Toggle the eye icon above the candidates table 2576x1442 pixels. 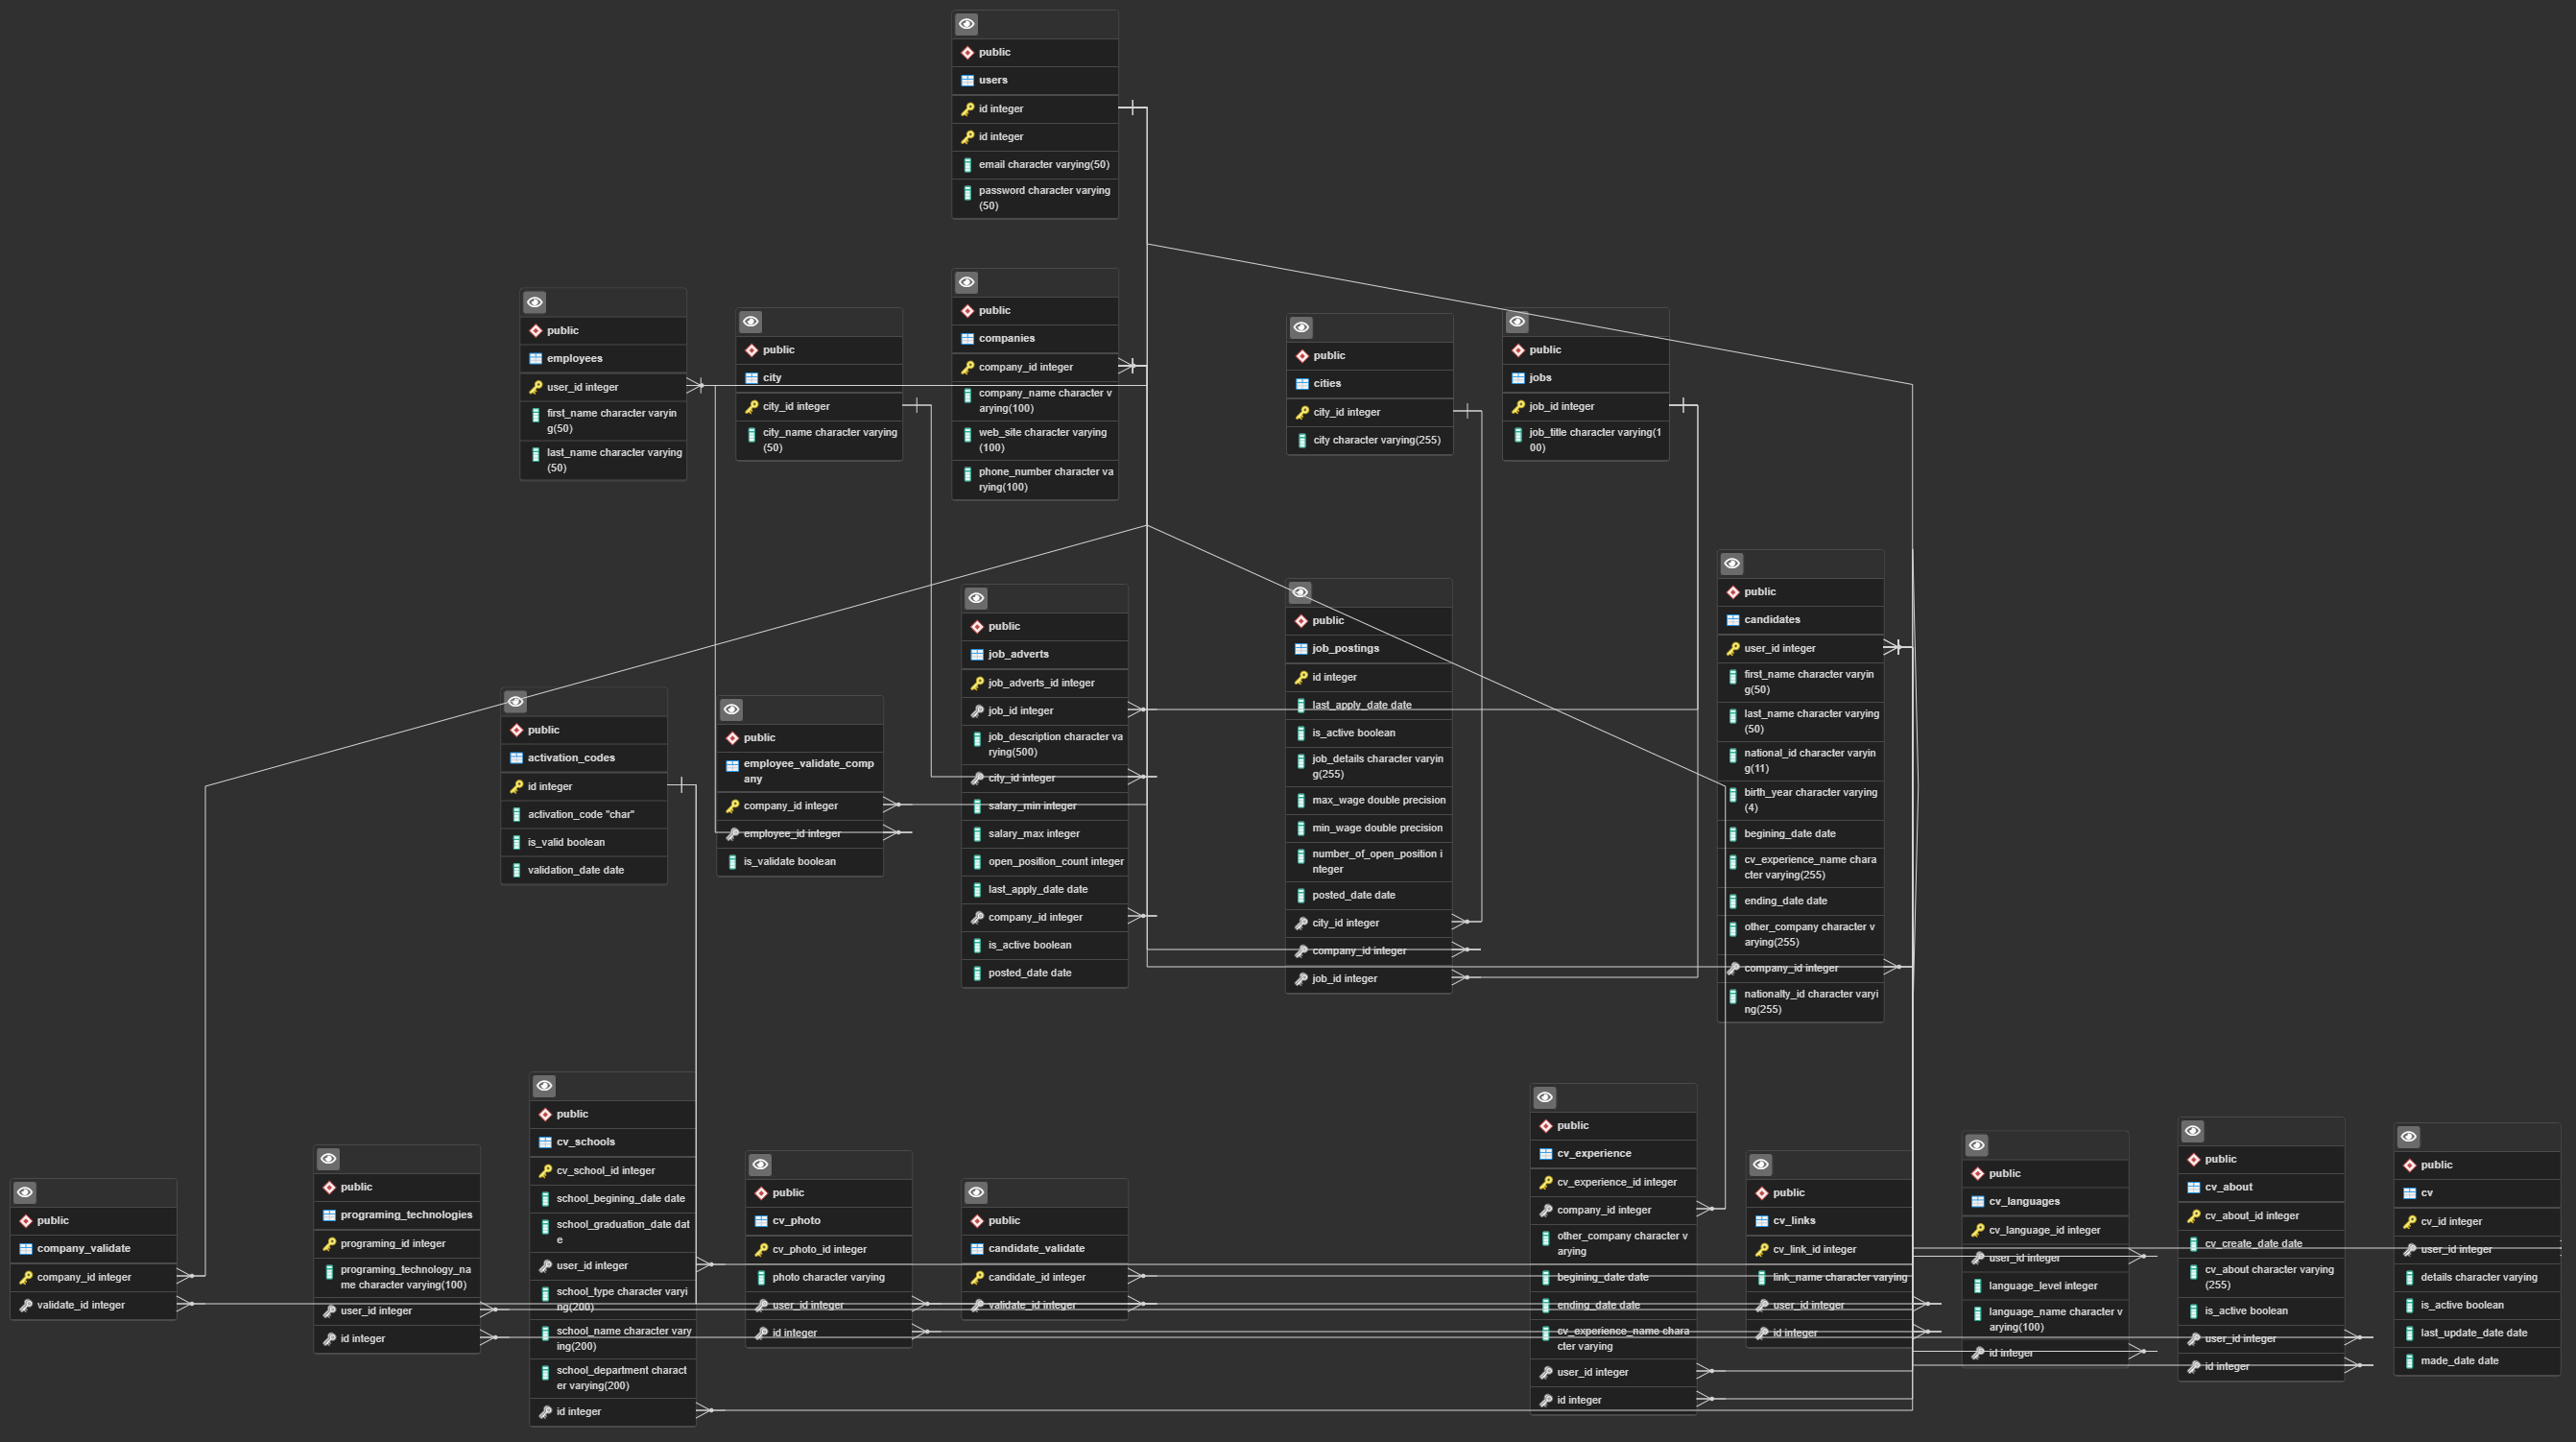1731,563
